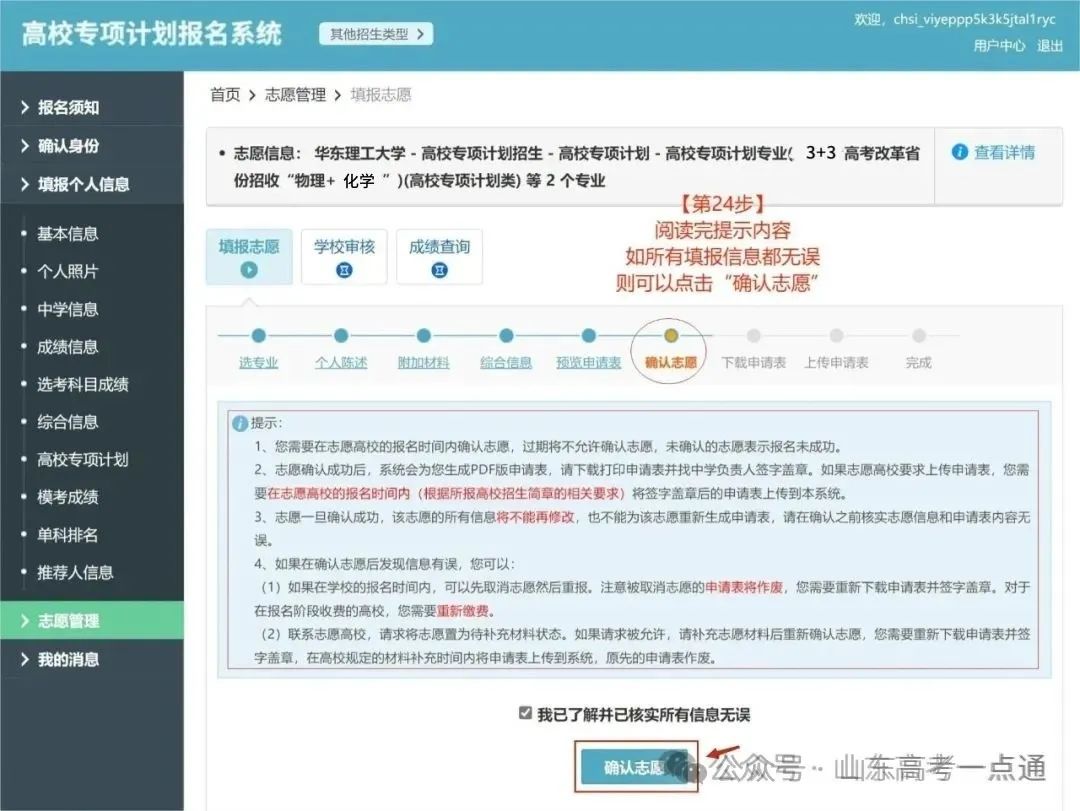Click the 提示 information icon

click(x=240, y=423)
